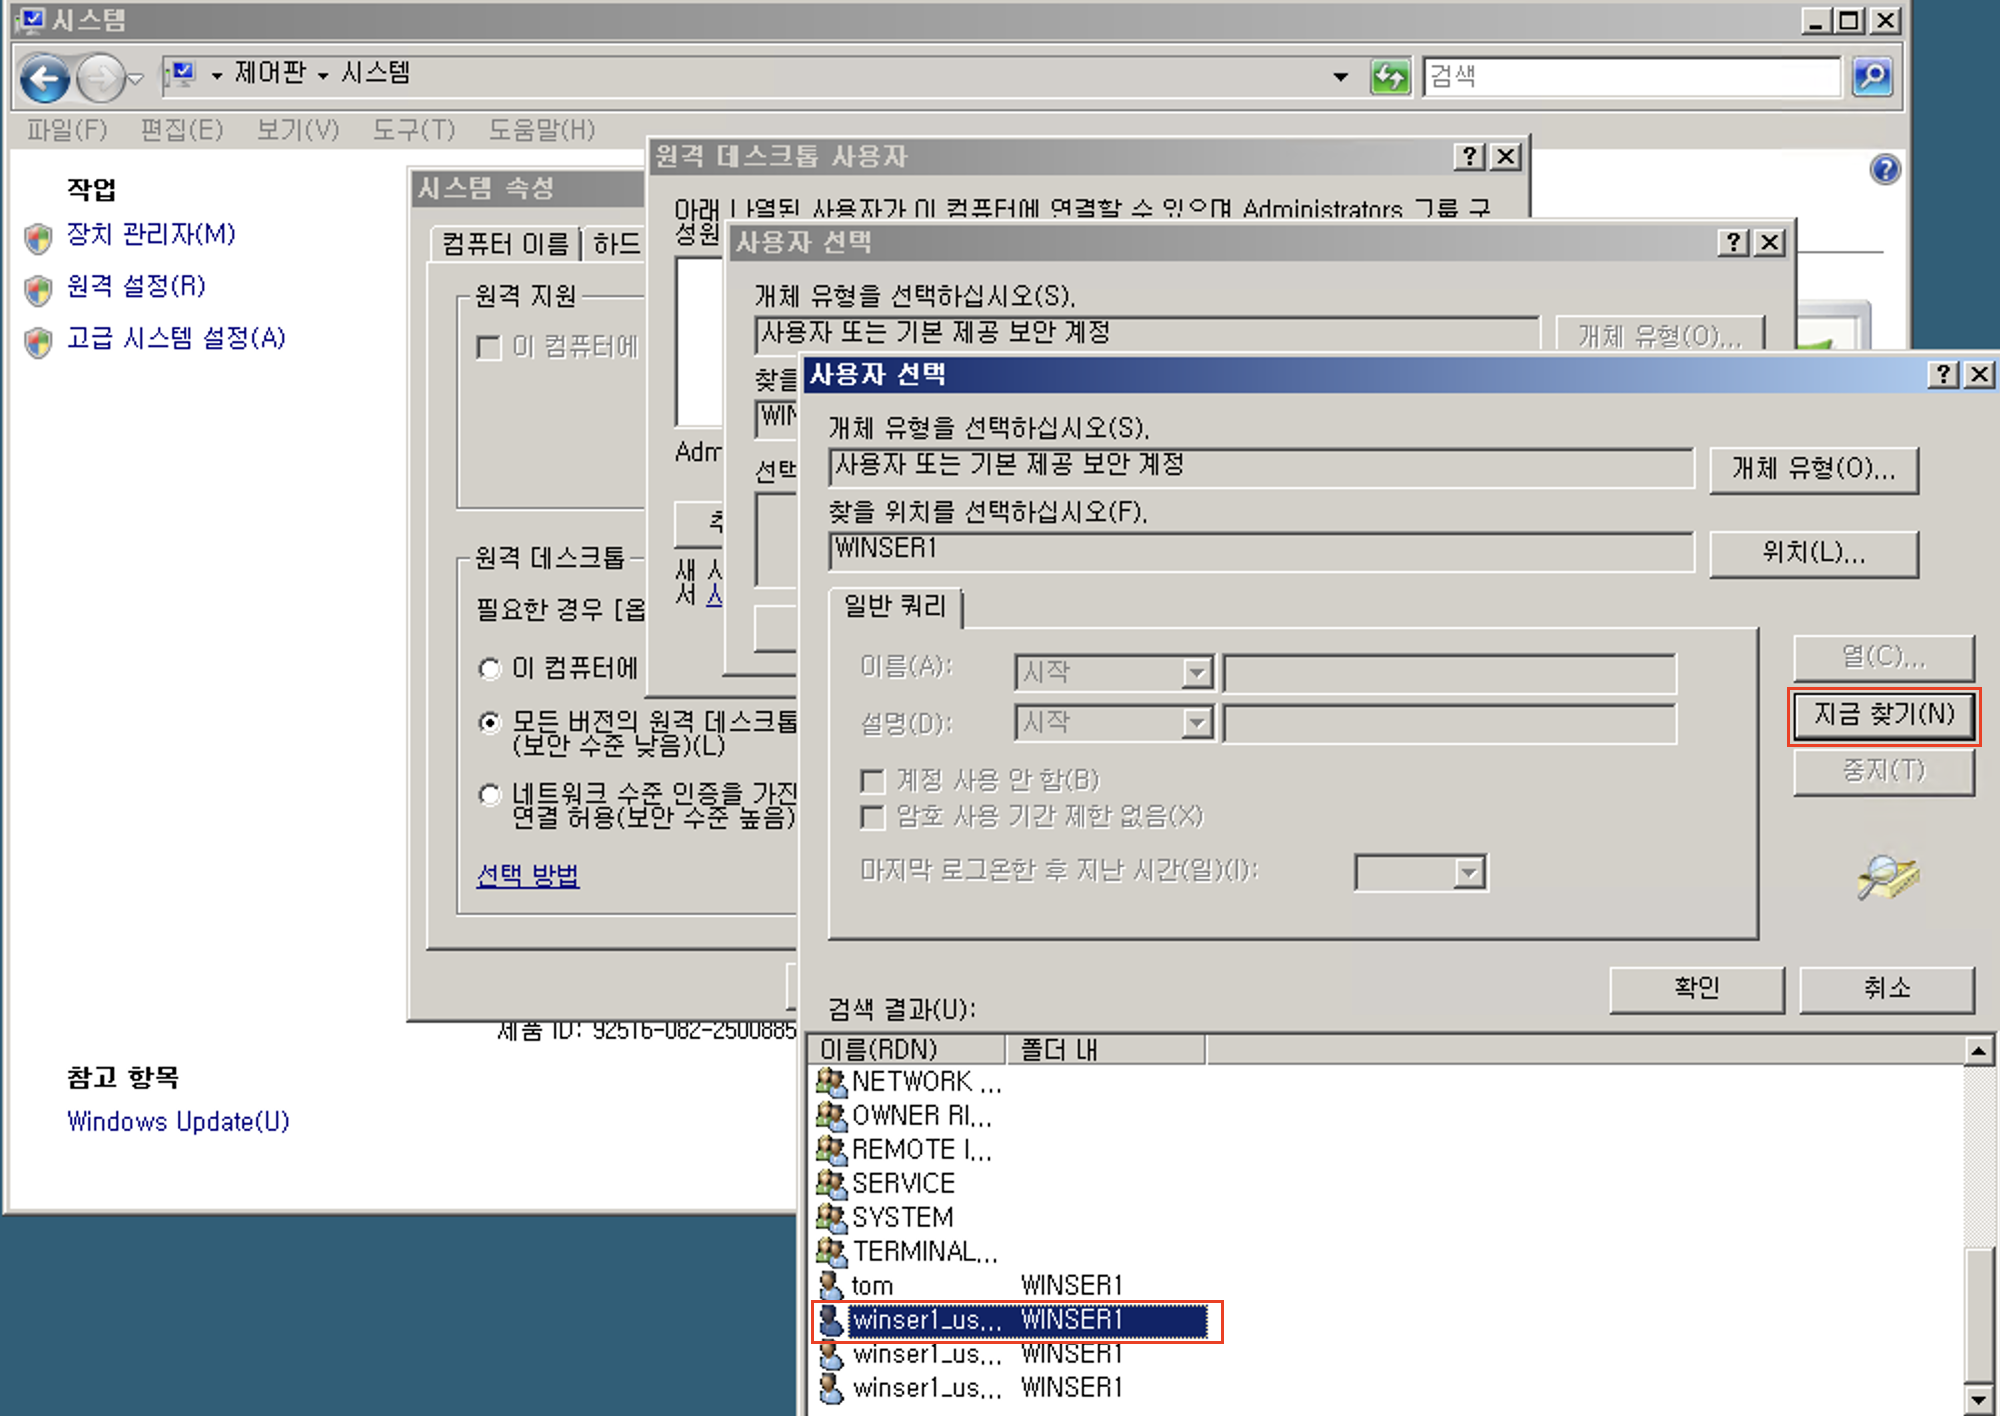This screenshot has height=1416, width=2000.
Task: Click the context help ? button in 사용자 선택 title bar
Action: coord(1942,374)
